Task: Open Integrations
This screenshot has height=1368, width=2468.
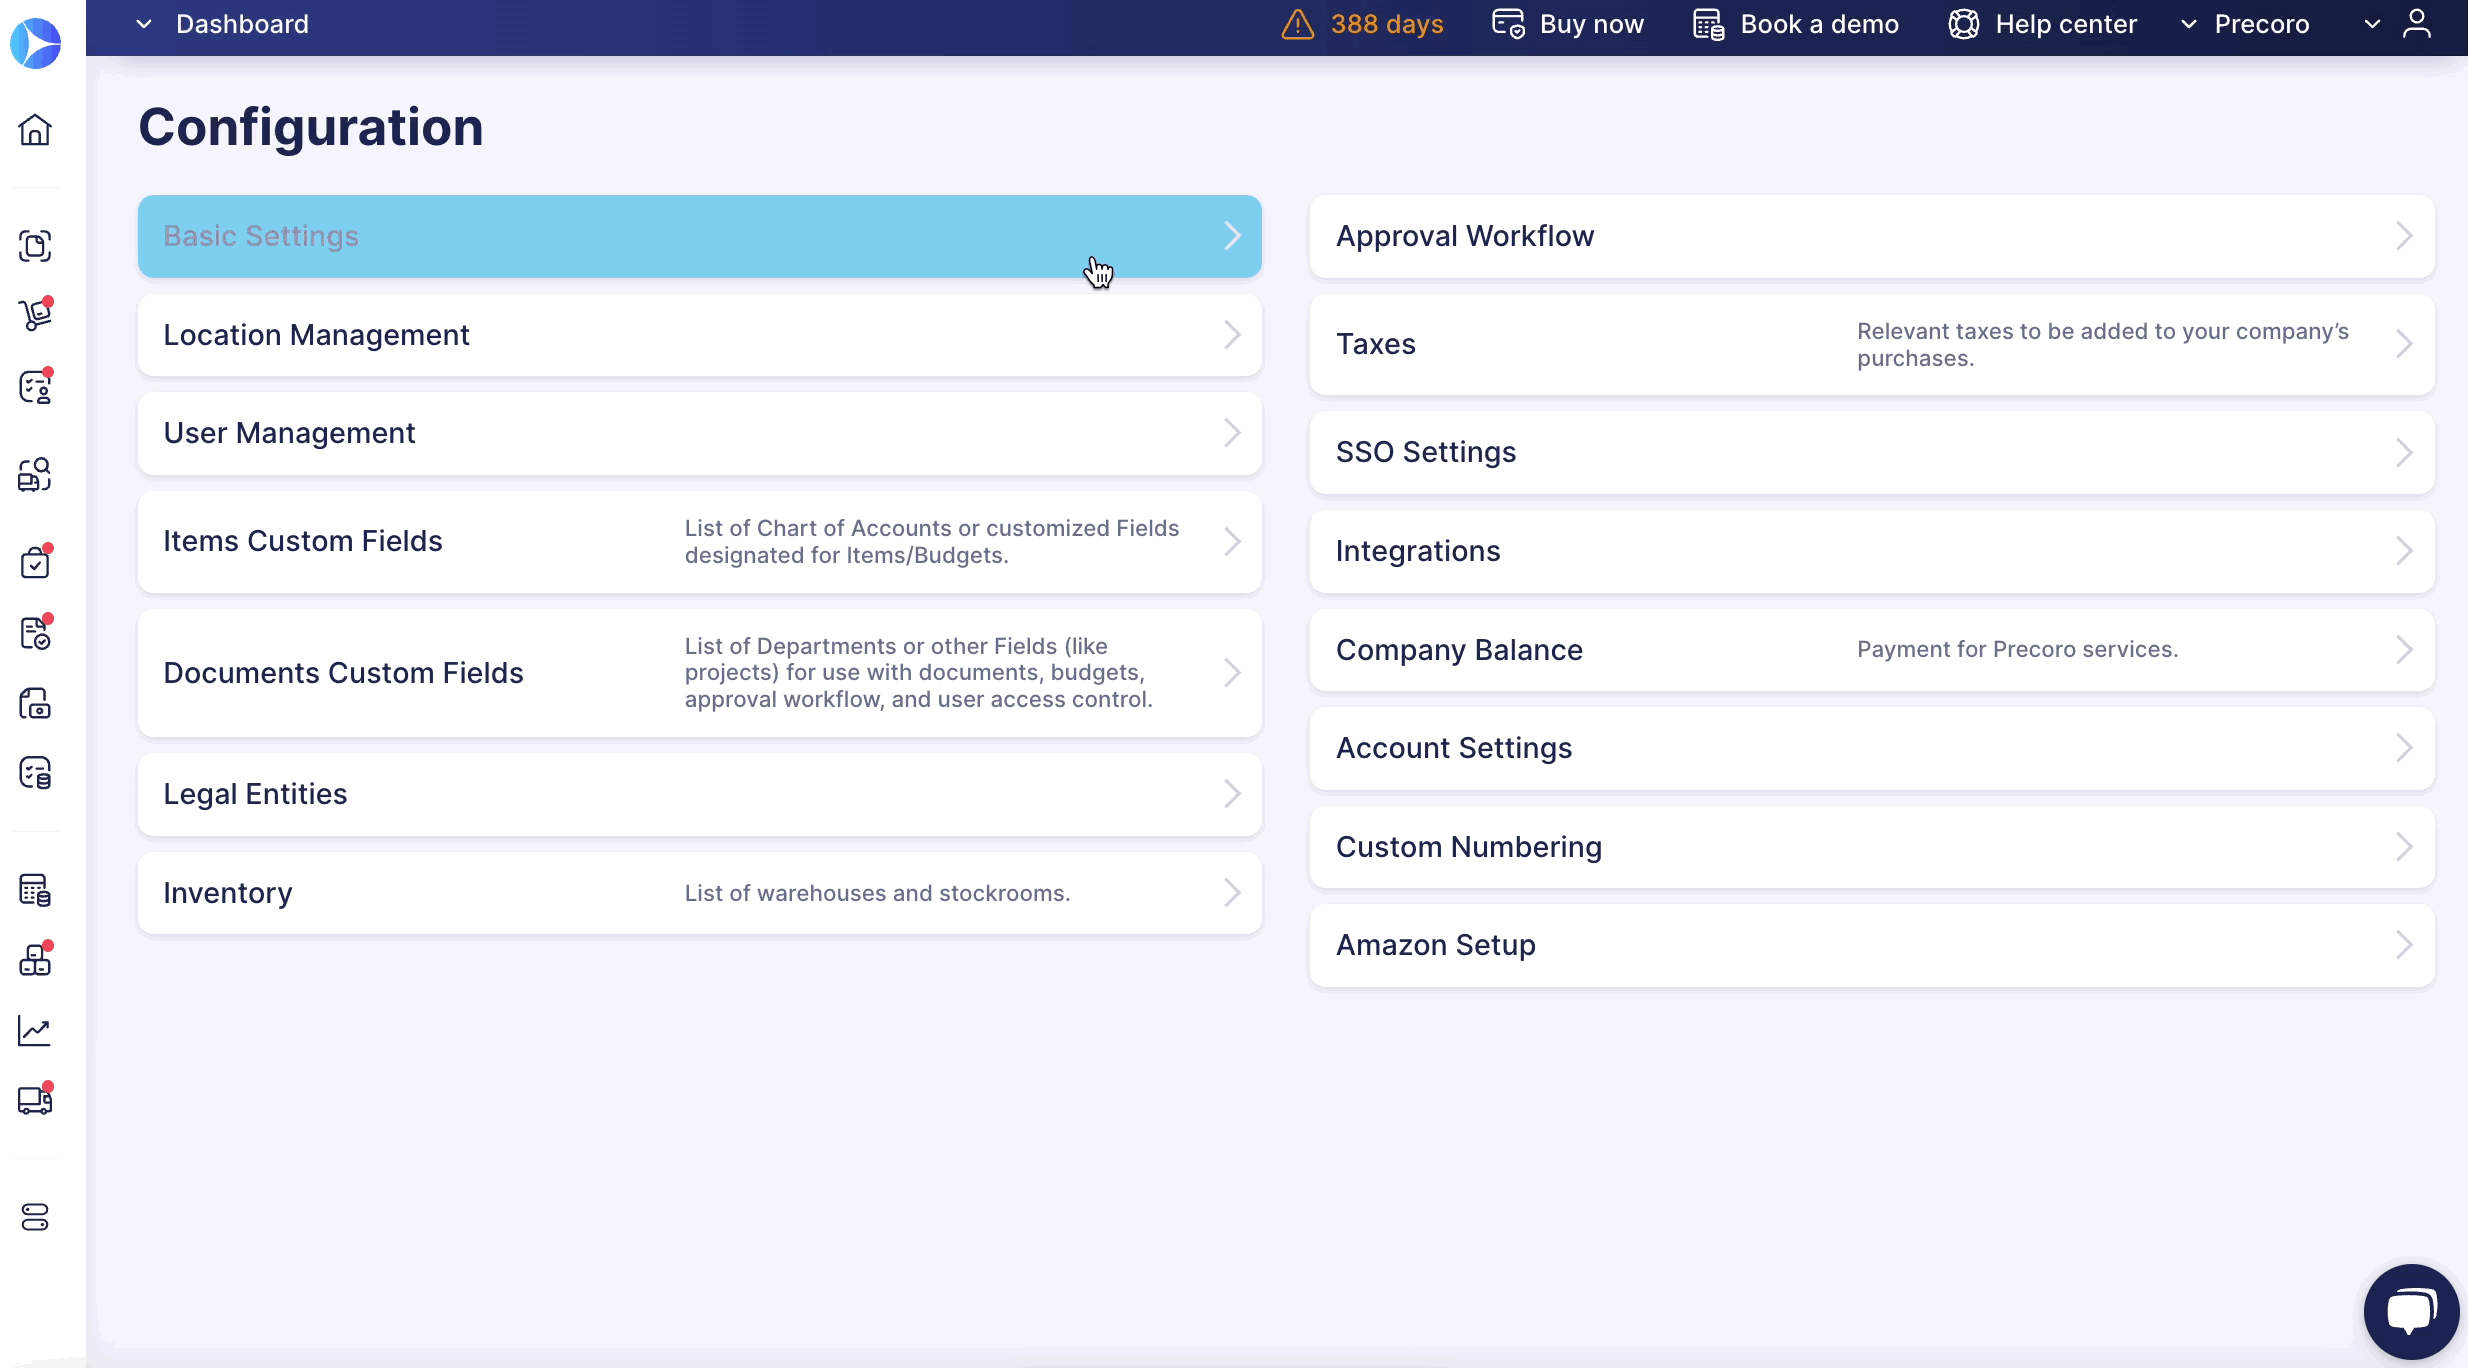Action: (1872, 551)
